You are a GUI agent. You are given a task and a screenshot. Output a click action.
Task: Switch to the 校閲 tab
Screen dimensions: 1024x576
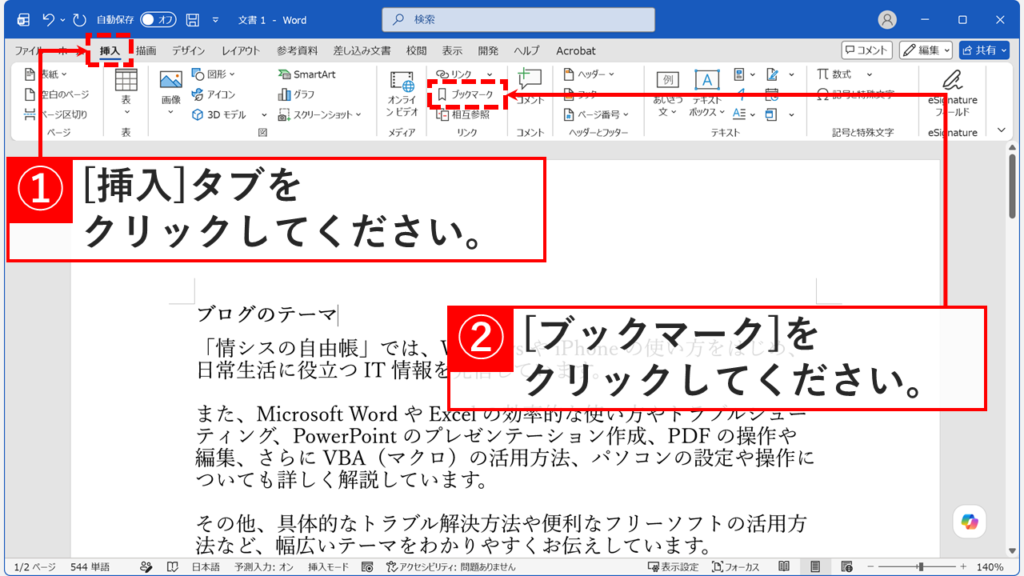pos(416,50)
